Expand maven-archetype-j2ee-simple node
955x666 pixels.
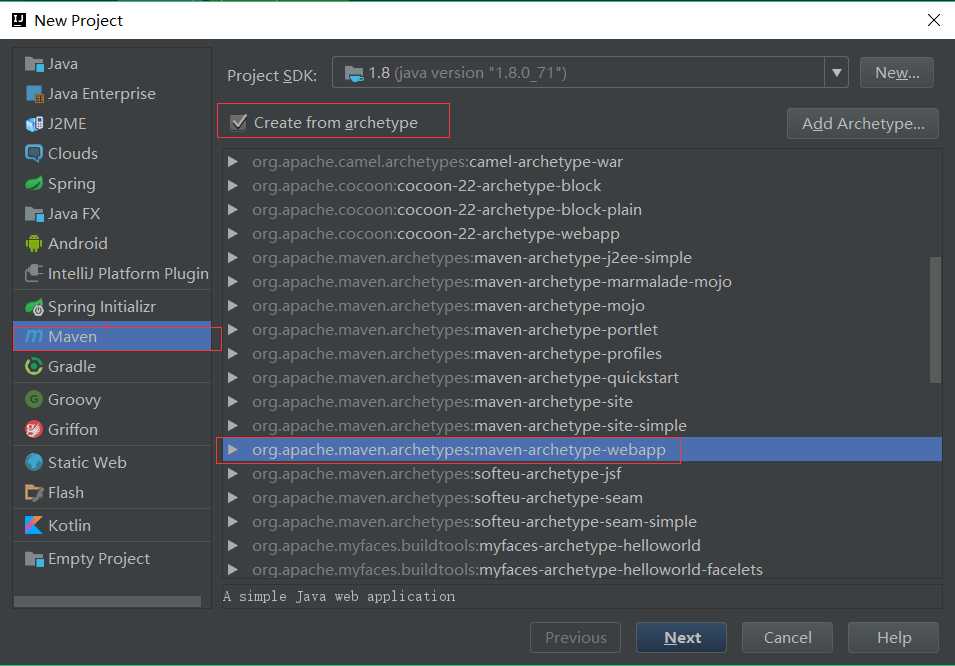click(232, 258)
